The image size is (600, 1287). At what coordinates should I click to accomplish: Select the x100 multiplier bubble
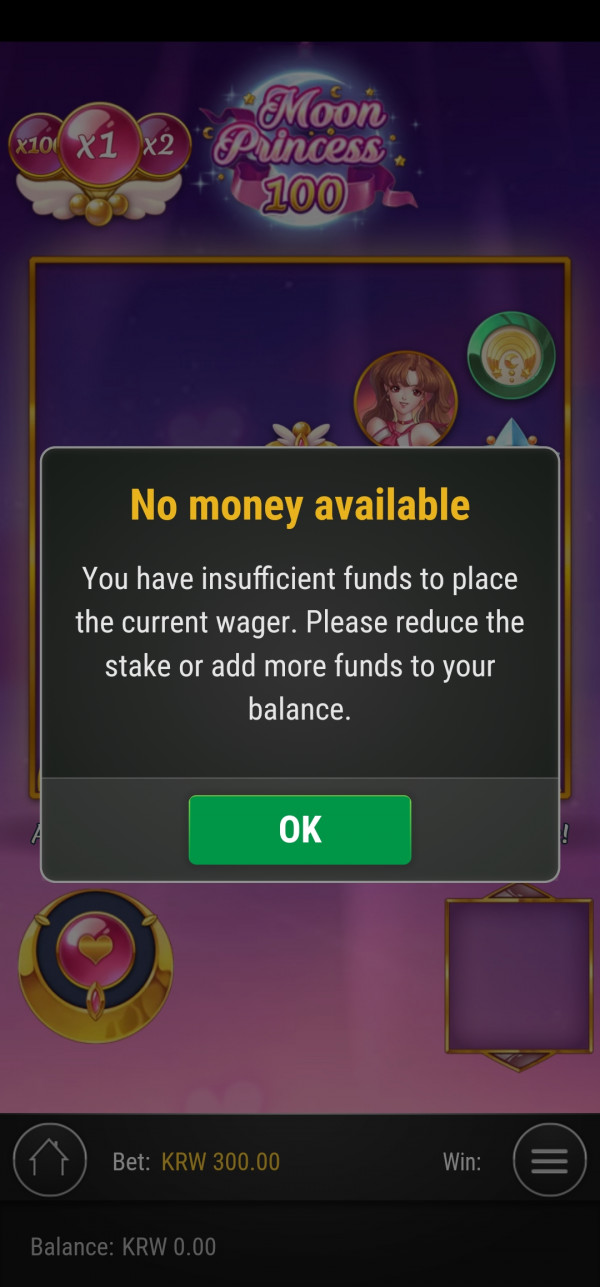(34, 146)
